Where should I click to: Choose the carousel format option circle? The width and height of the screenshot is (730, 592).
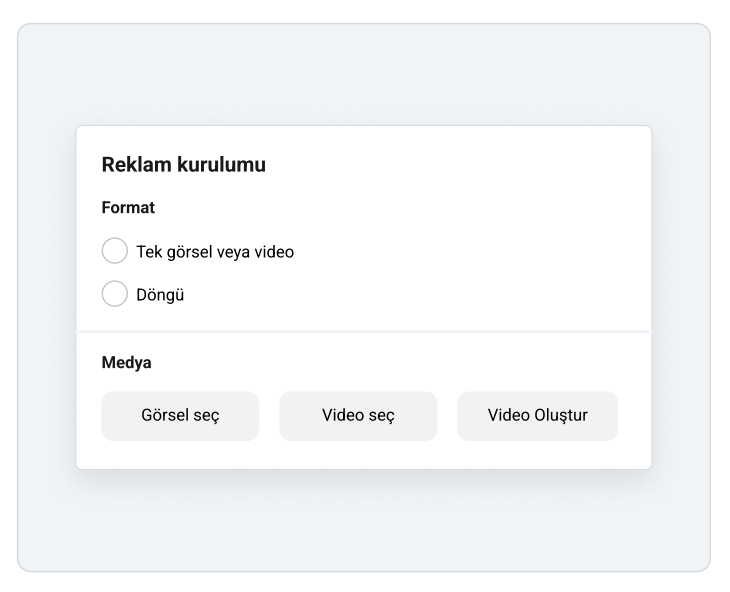click(x=115, y=294)
